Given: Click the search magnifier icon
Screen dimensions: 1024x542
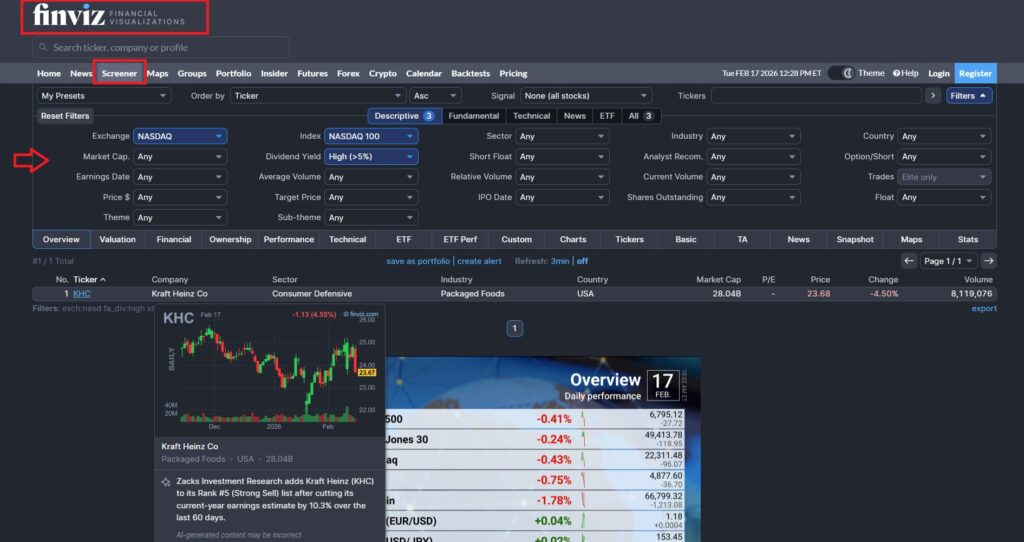Looking at the screenshot, I should click(42, 47).
